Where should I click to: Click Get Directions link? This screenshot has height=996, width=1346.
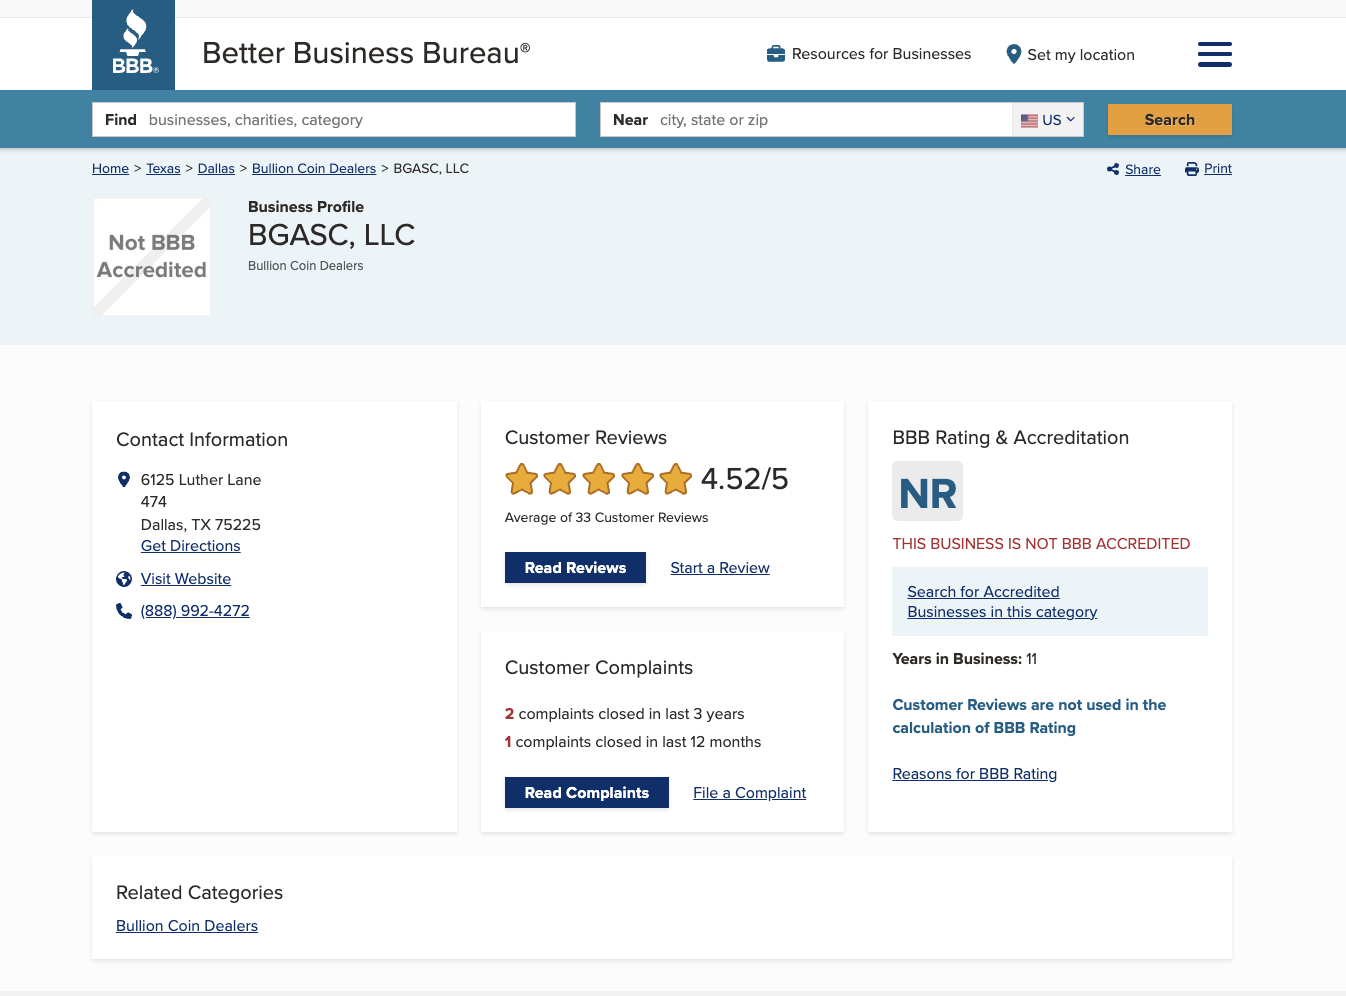190,546
